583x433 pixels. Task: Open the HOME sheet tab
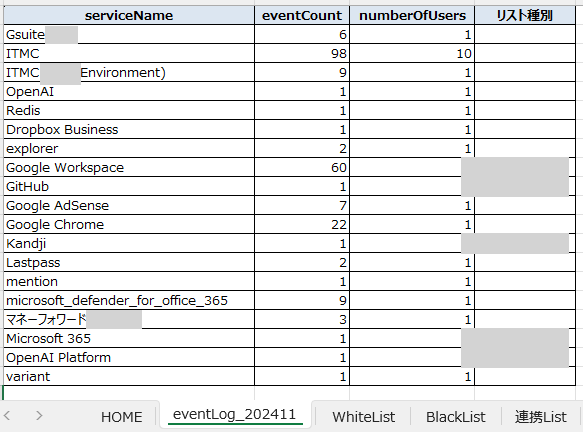tap(122, 417)
